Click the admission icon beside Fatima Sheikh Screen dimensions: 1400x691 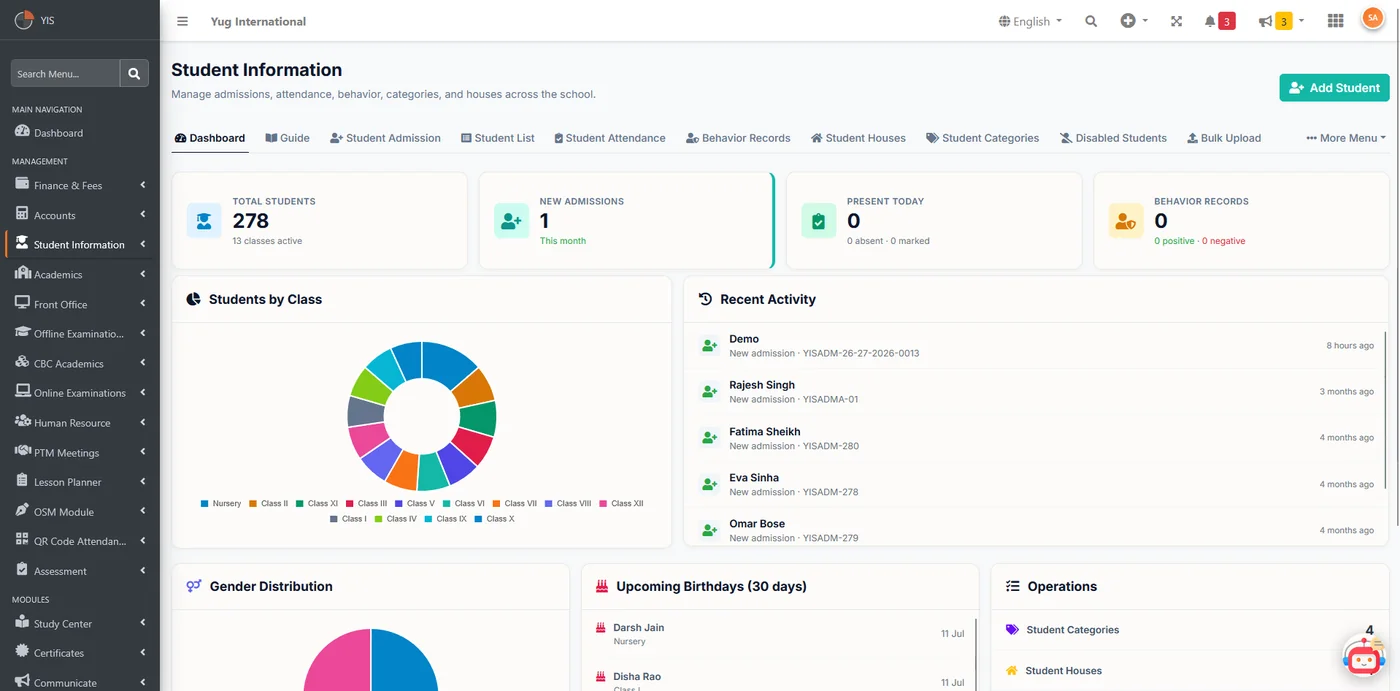[x=709, y=438]
